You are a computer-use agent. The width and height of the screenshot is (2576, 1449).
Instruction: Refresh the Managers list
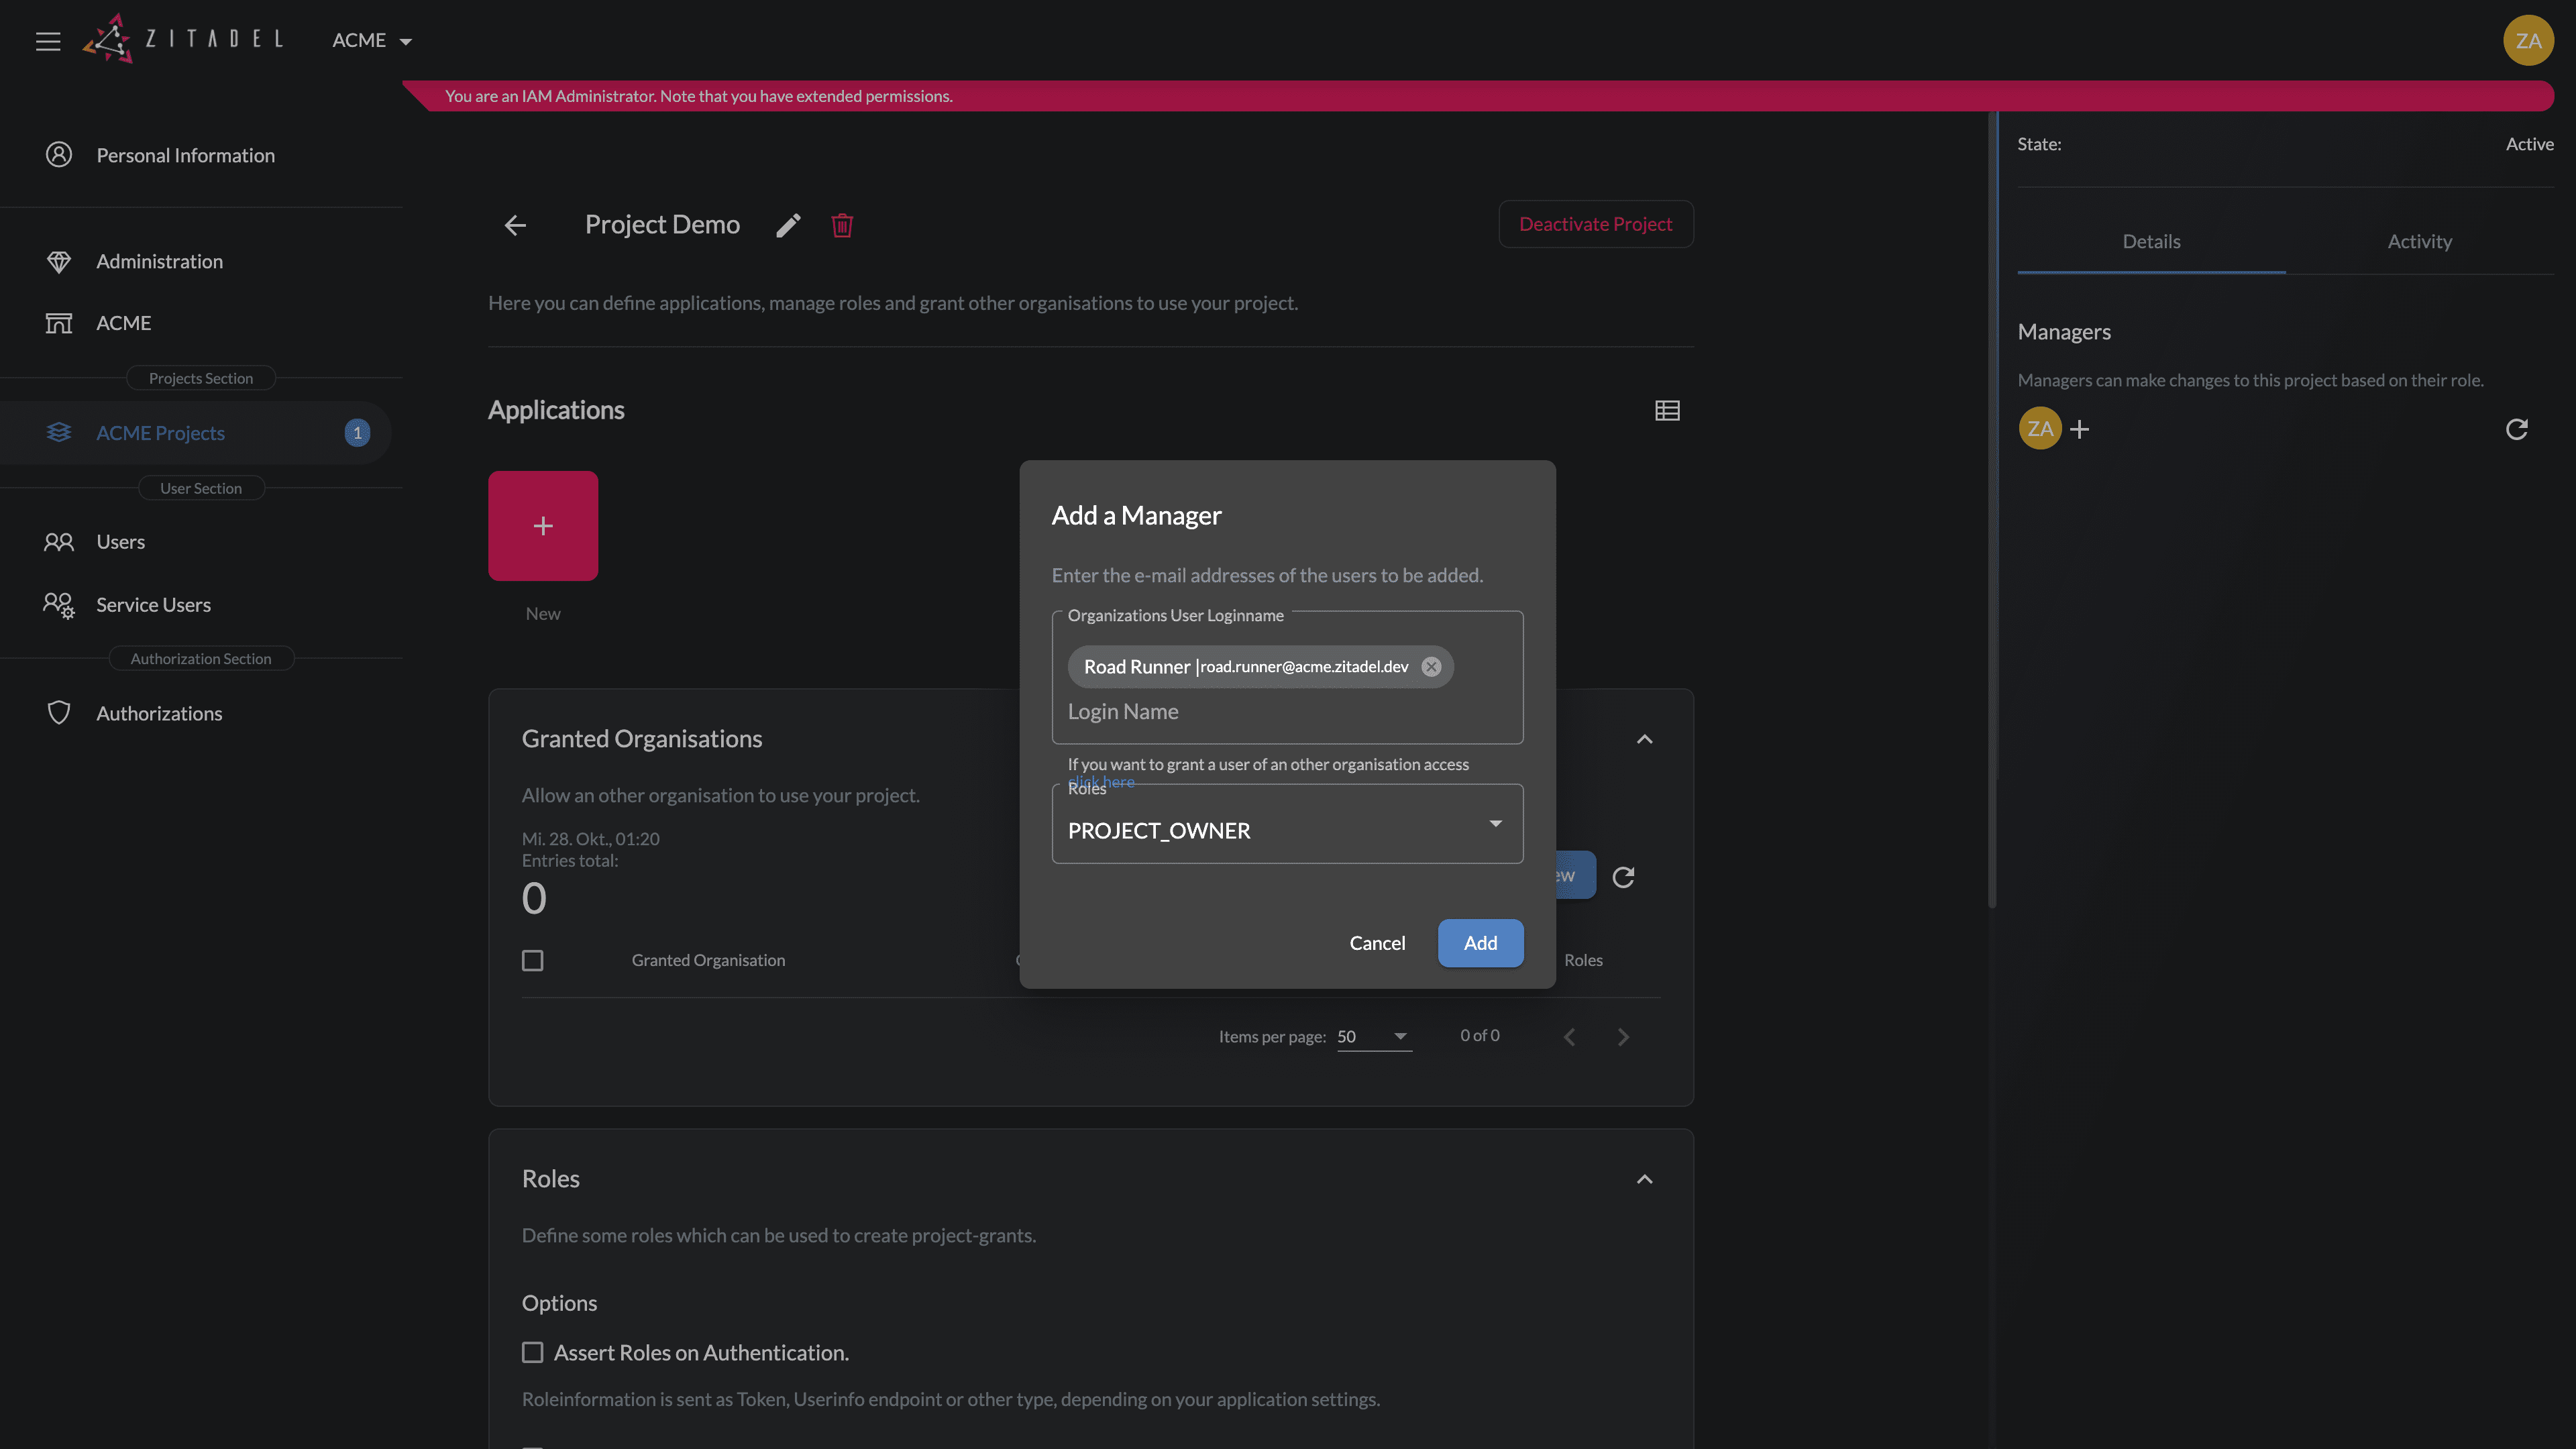(x=2516, y=429)
